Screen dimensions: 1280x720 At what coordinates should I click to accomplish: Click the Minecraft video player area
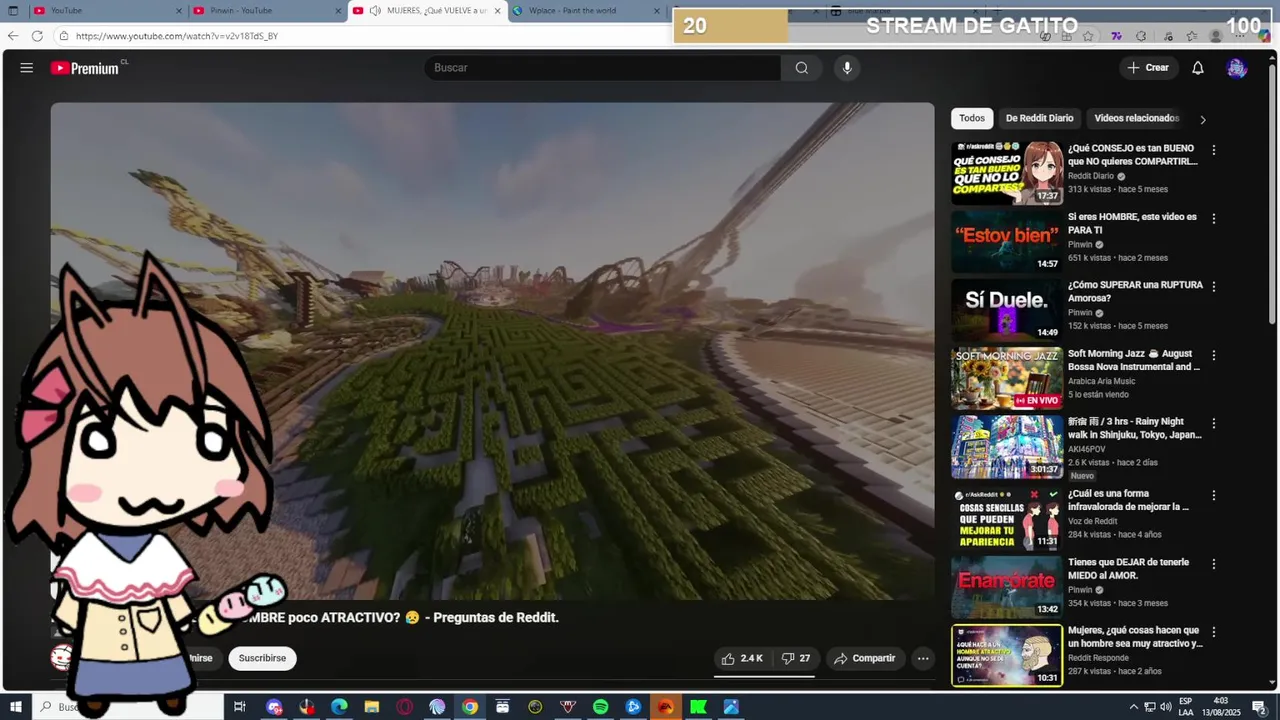pyautogui.click(x=492, y=350)
